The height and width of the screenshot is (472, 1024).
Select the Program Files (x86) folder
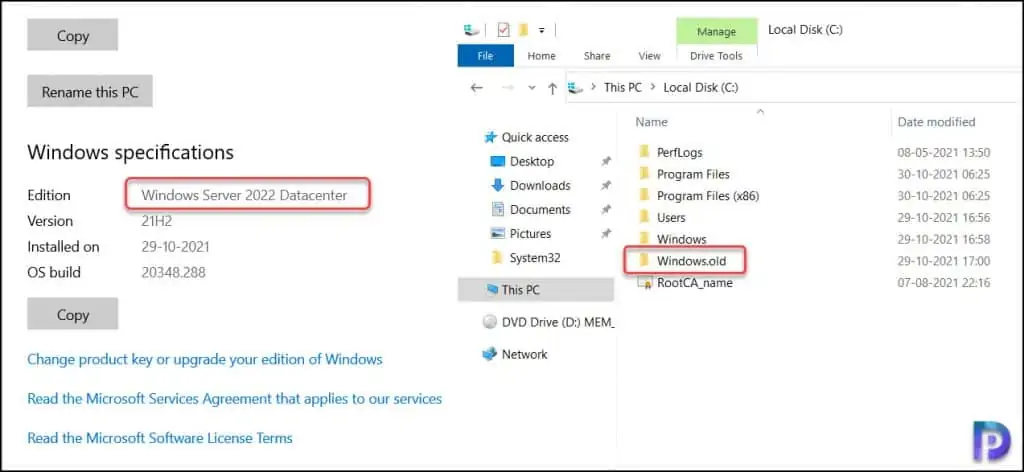click(708, 196)
